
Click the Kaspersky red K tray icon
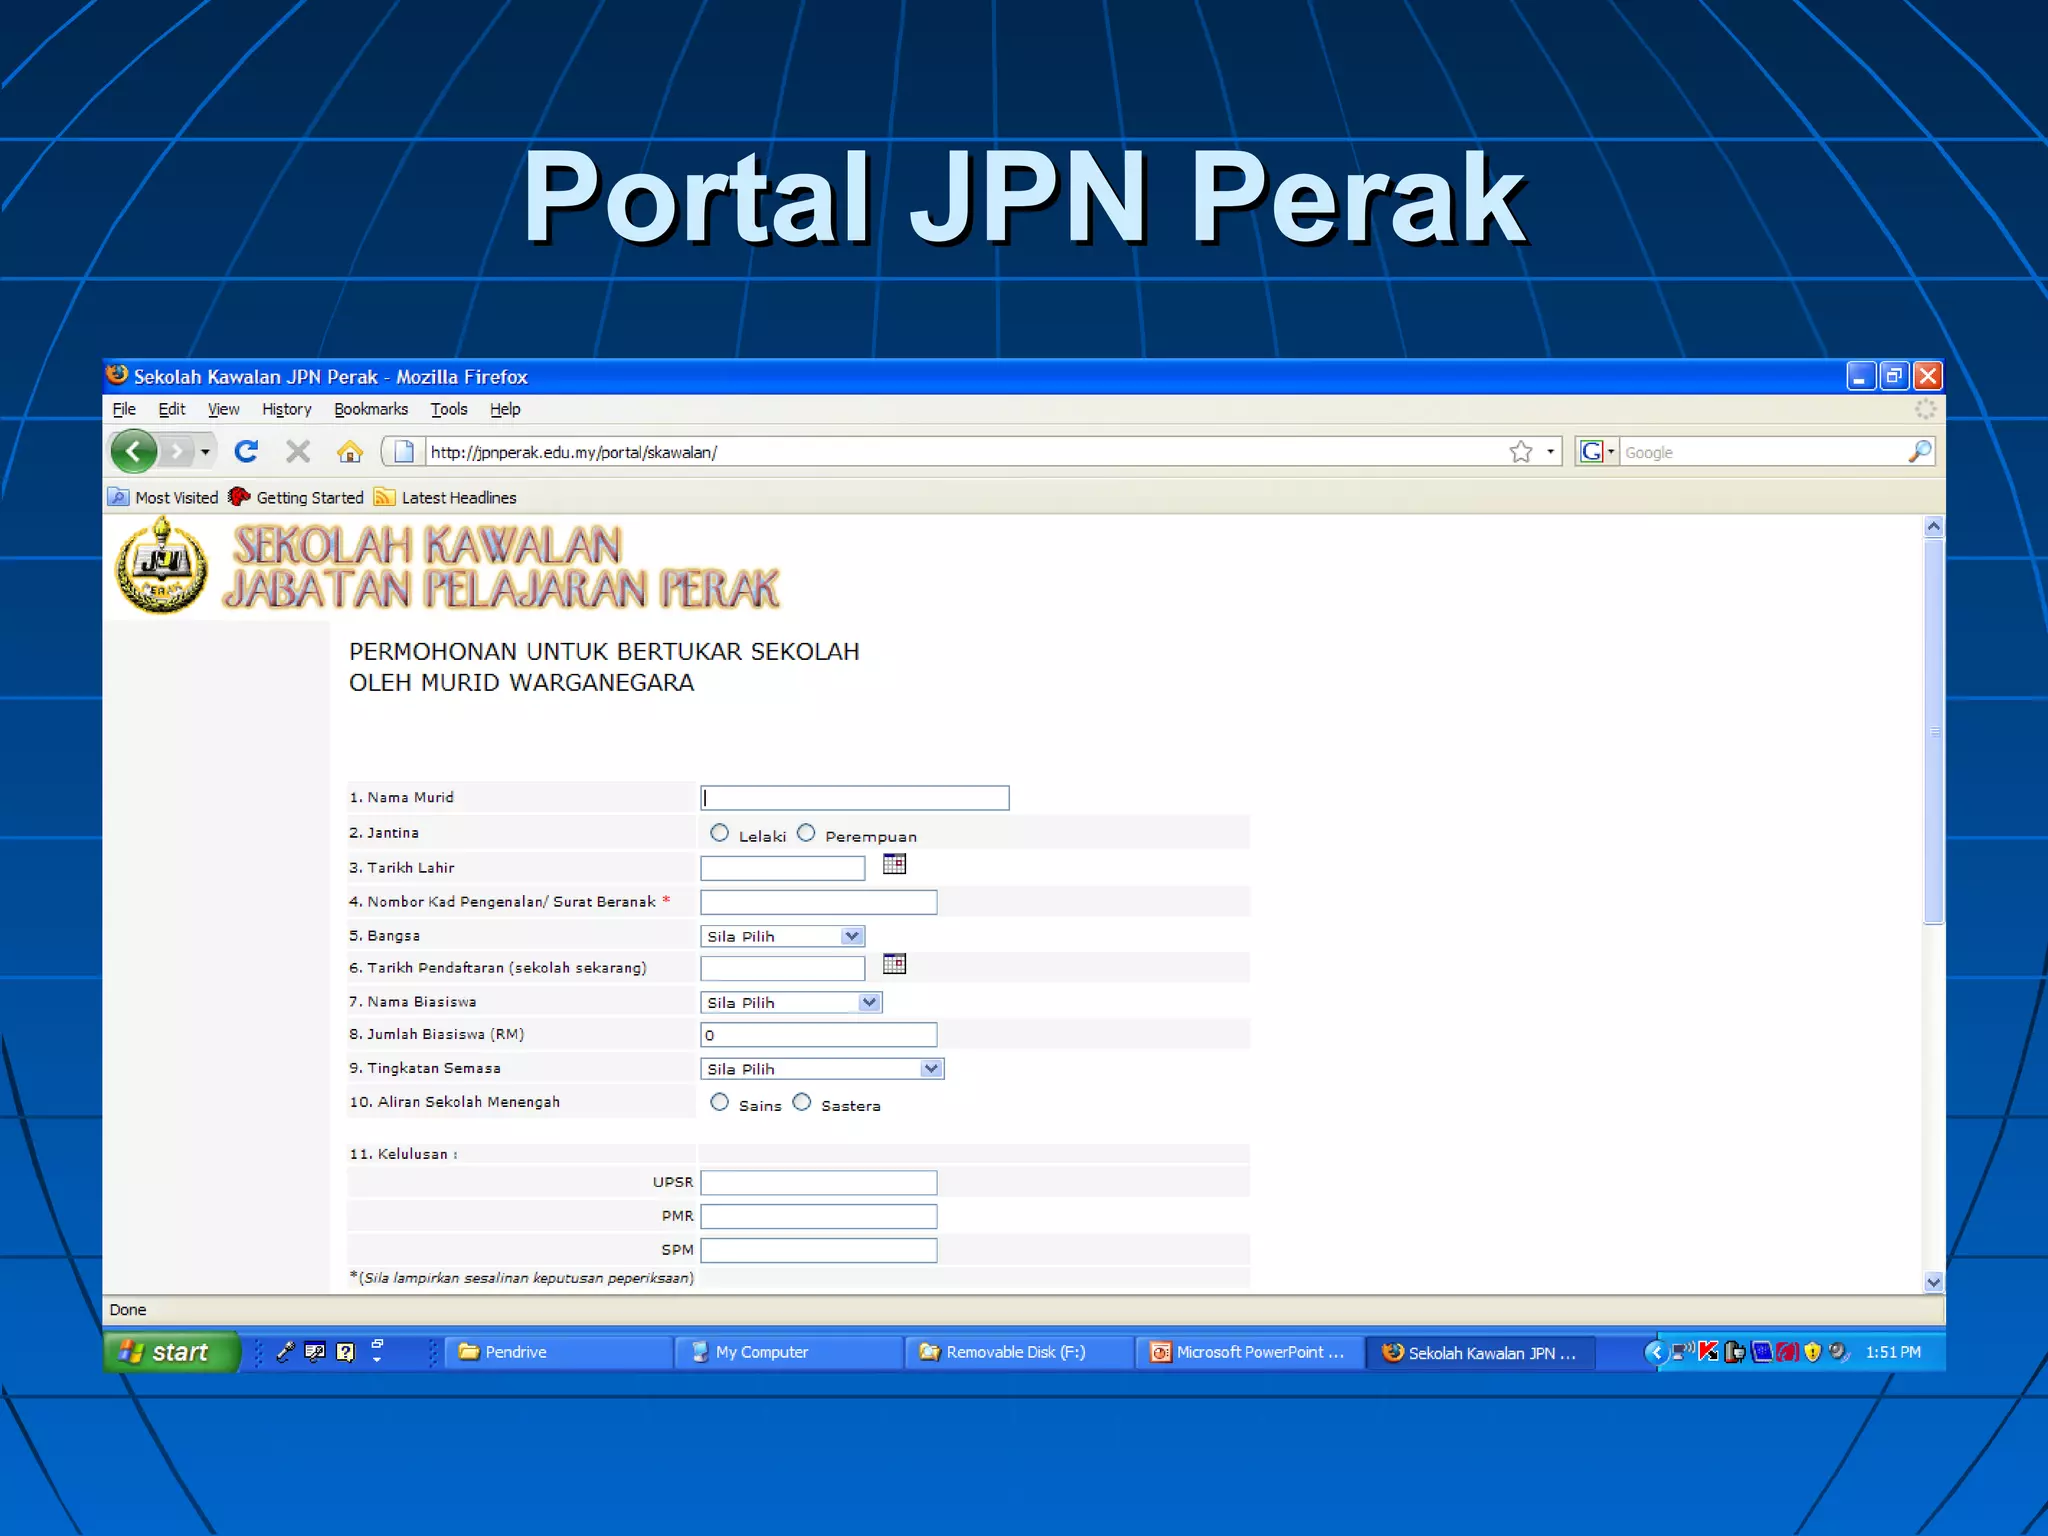coord(1708,1352)
